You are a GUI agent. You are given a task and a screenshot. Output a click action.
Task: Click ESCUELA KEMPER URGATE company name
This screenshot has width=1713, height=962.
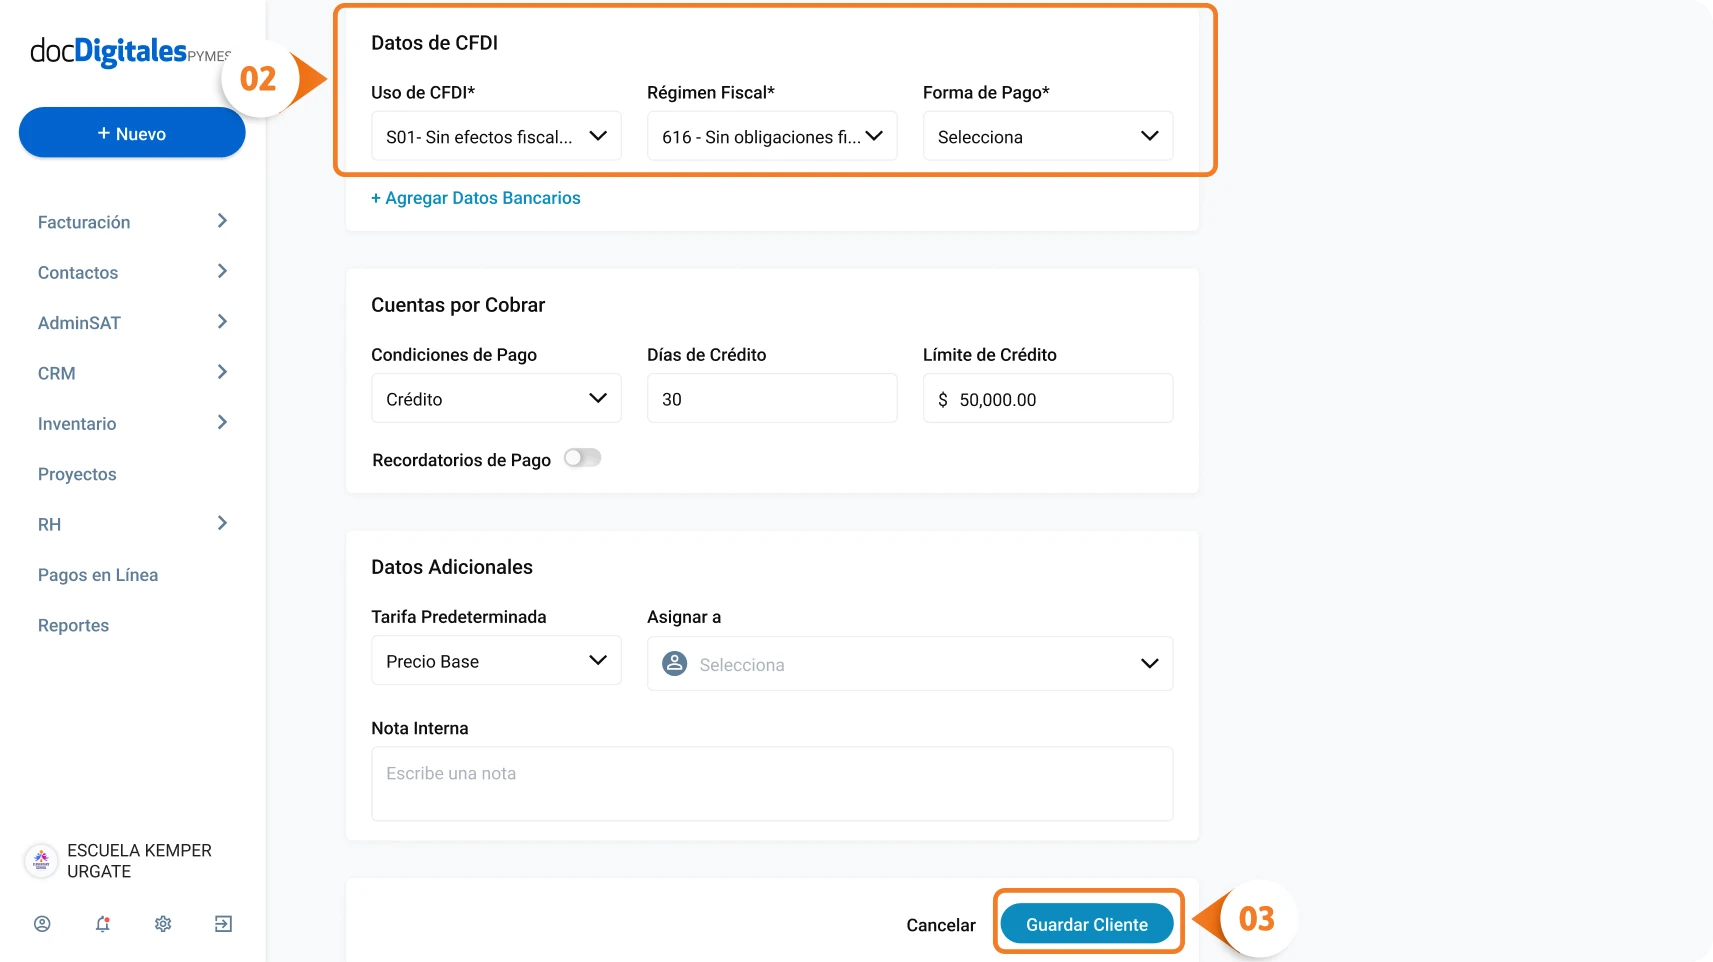[x=139, y=861]
